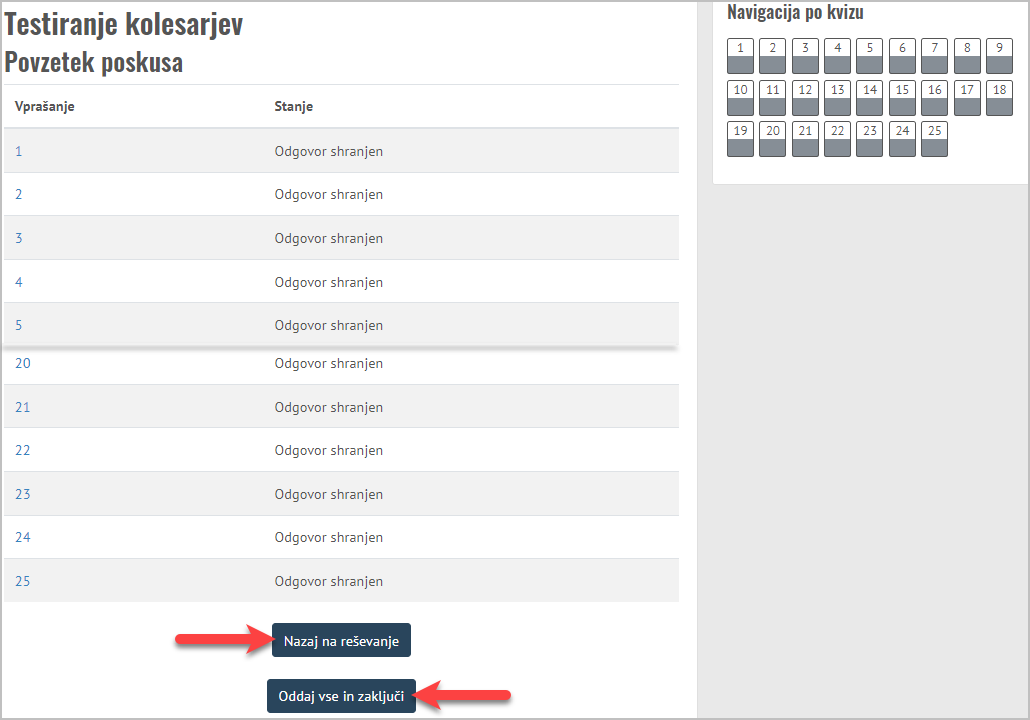Go to question 2 in quiz navigation

[x=772, y=56]
